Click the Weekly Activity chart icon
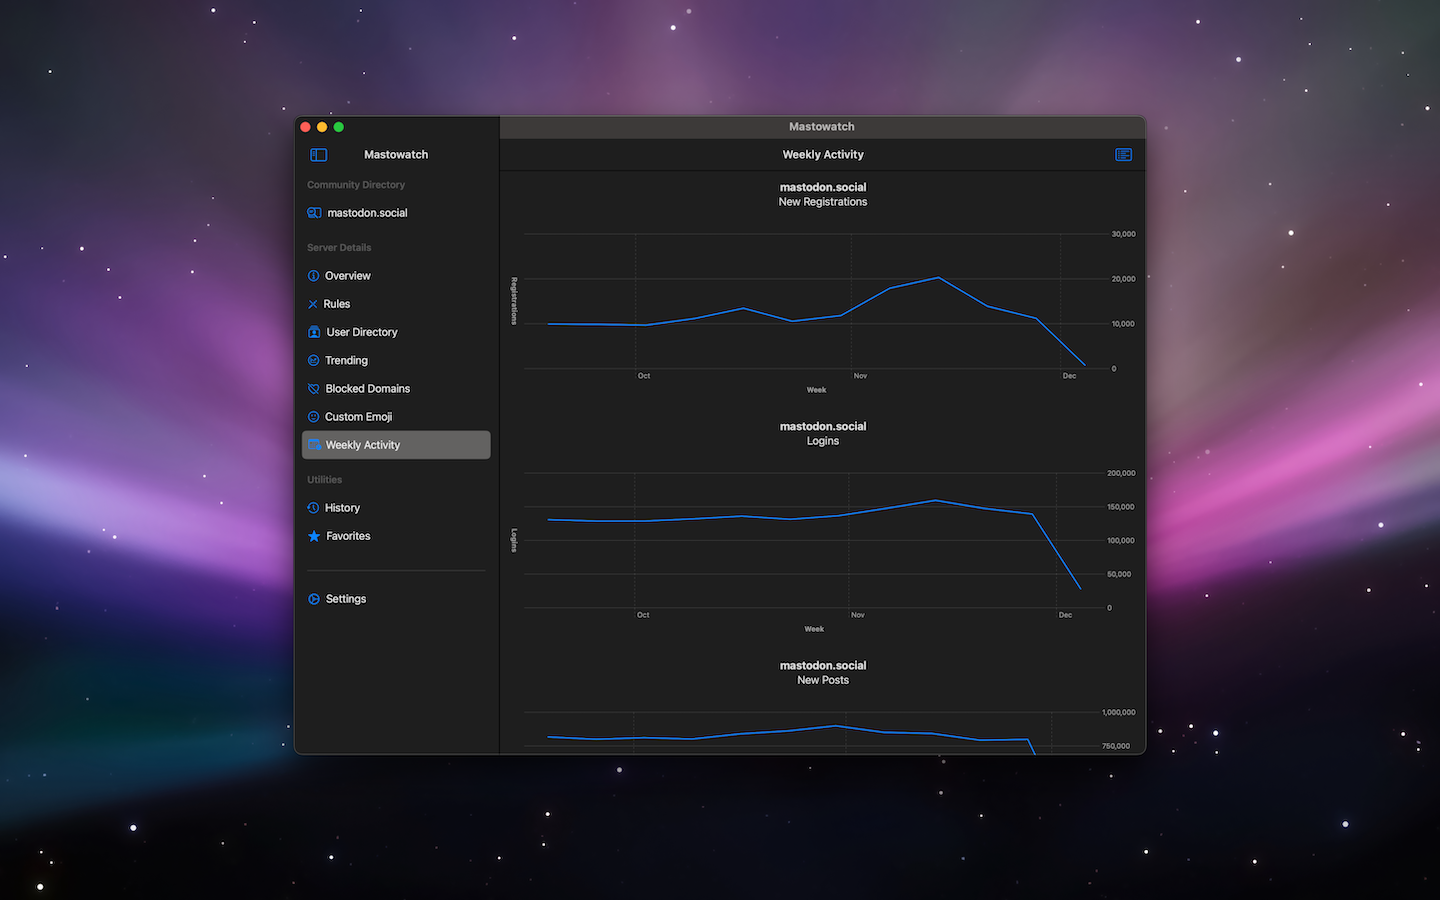Image resolution: width=1440 pixels, height=900 pixels. [x=314, y=445]
